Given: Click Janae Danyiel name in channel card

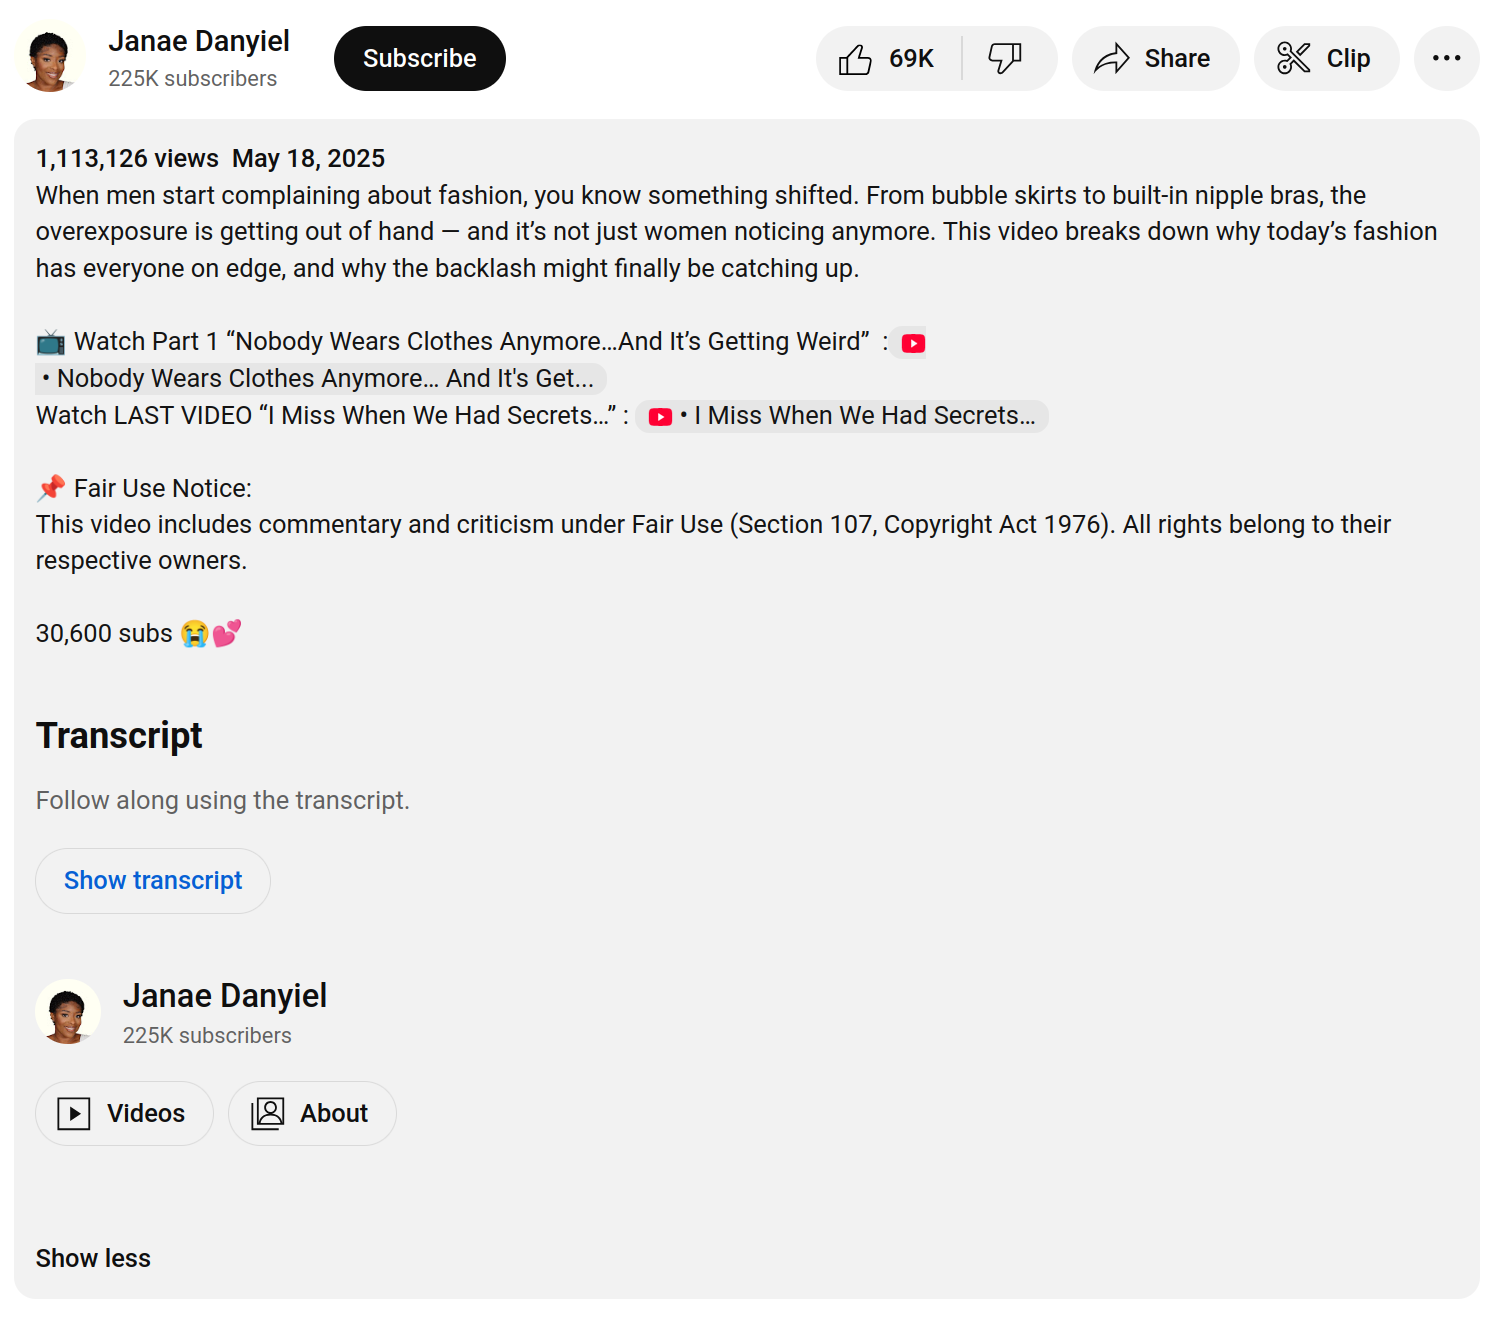Looking at the screenshot, I should pyautogui.click(x=225, y=996).
